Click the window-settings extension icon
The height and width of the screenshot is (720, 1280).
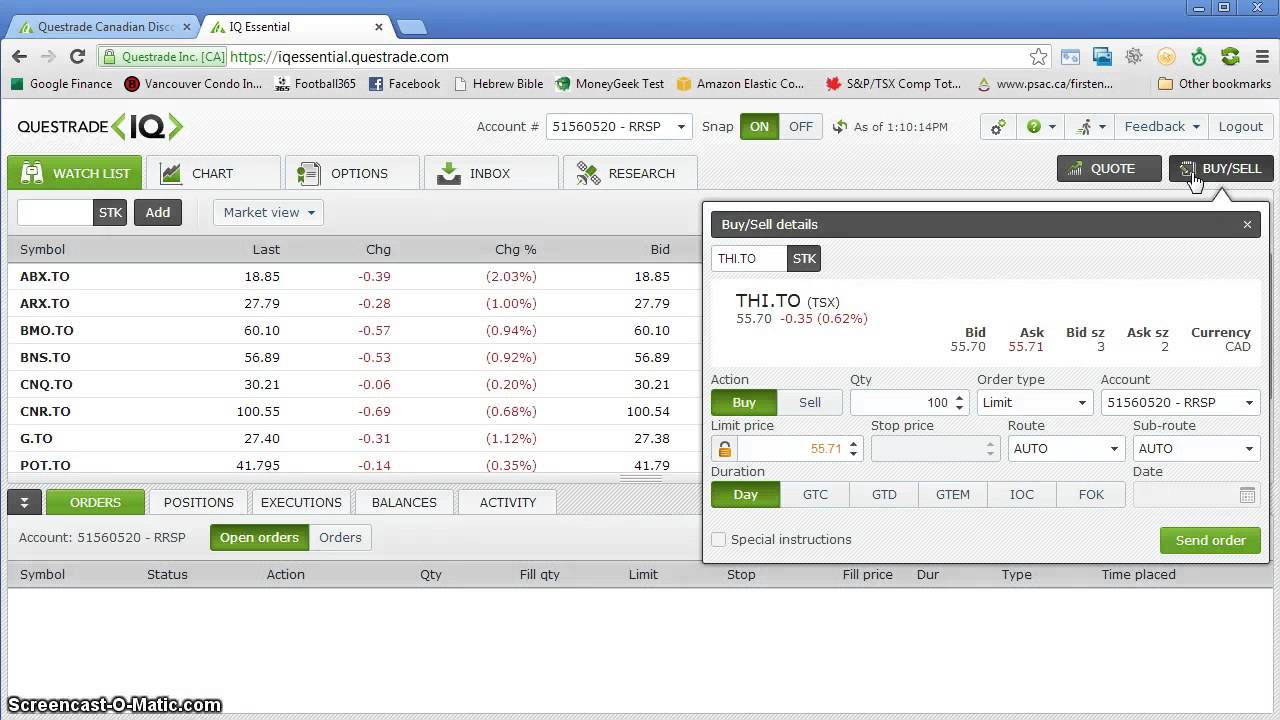1070,57
